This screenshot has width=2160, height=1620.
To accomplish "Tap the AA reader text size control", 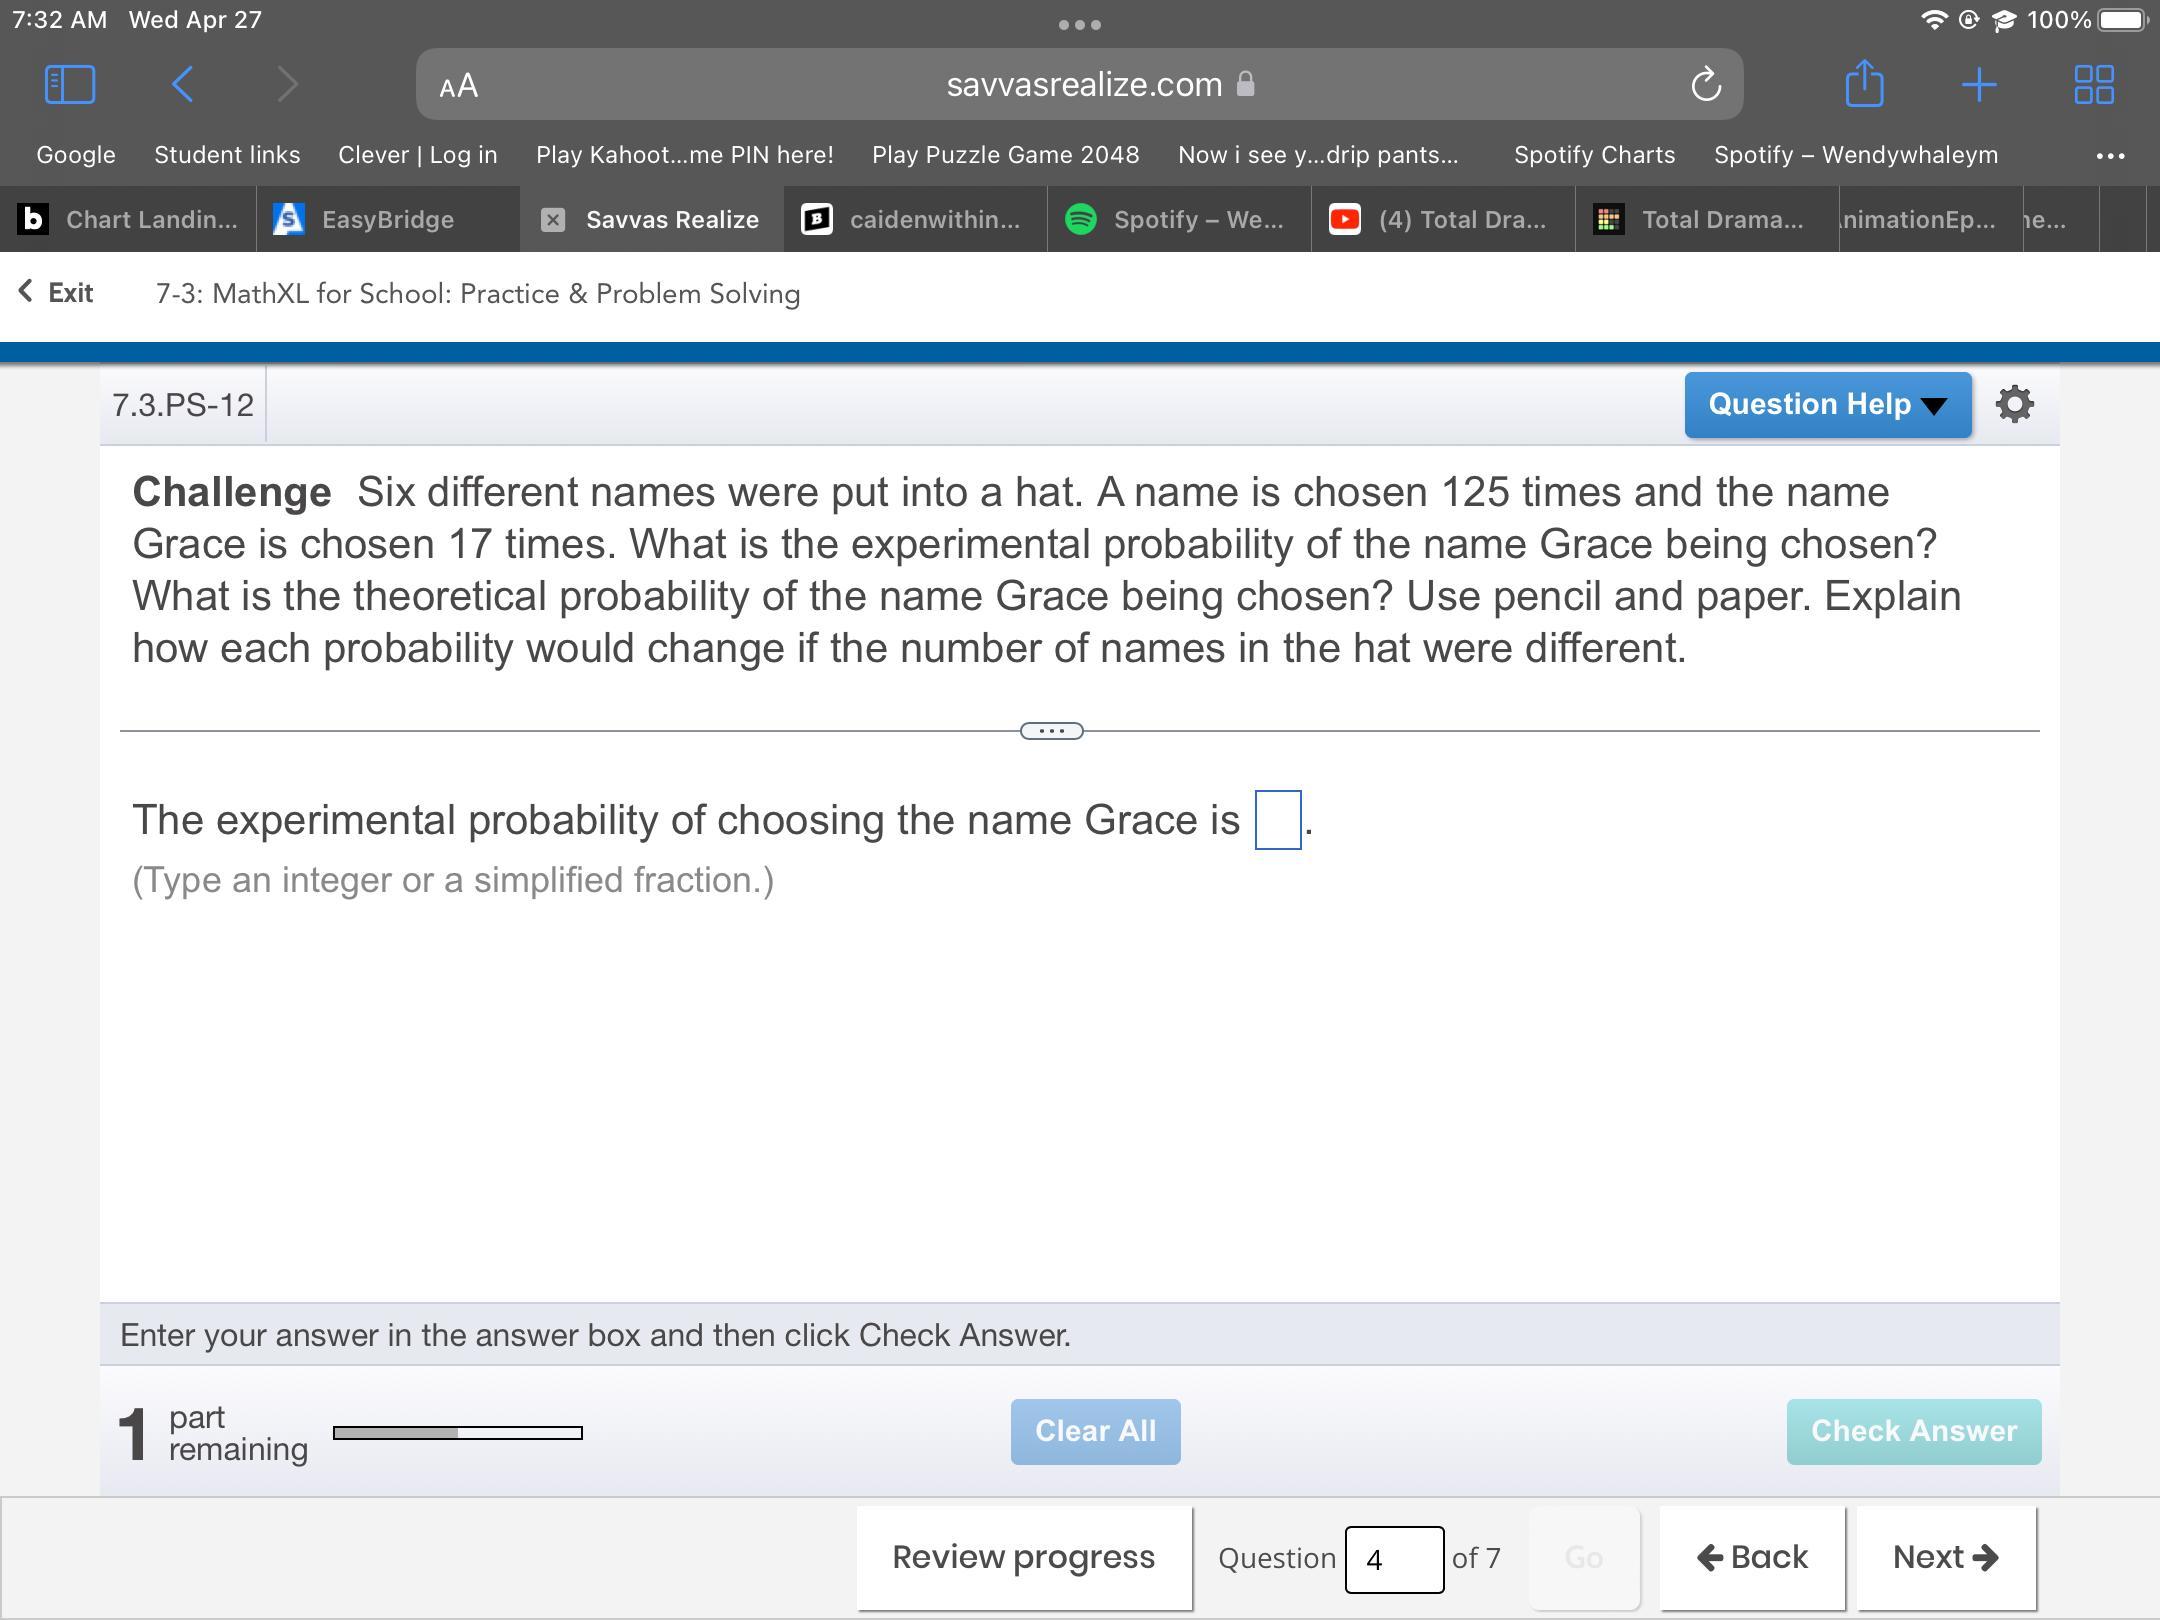I will pos(458,86).
